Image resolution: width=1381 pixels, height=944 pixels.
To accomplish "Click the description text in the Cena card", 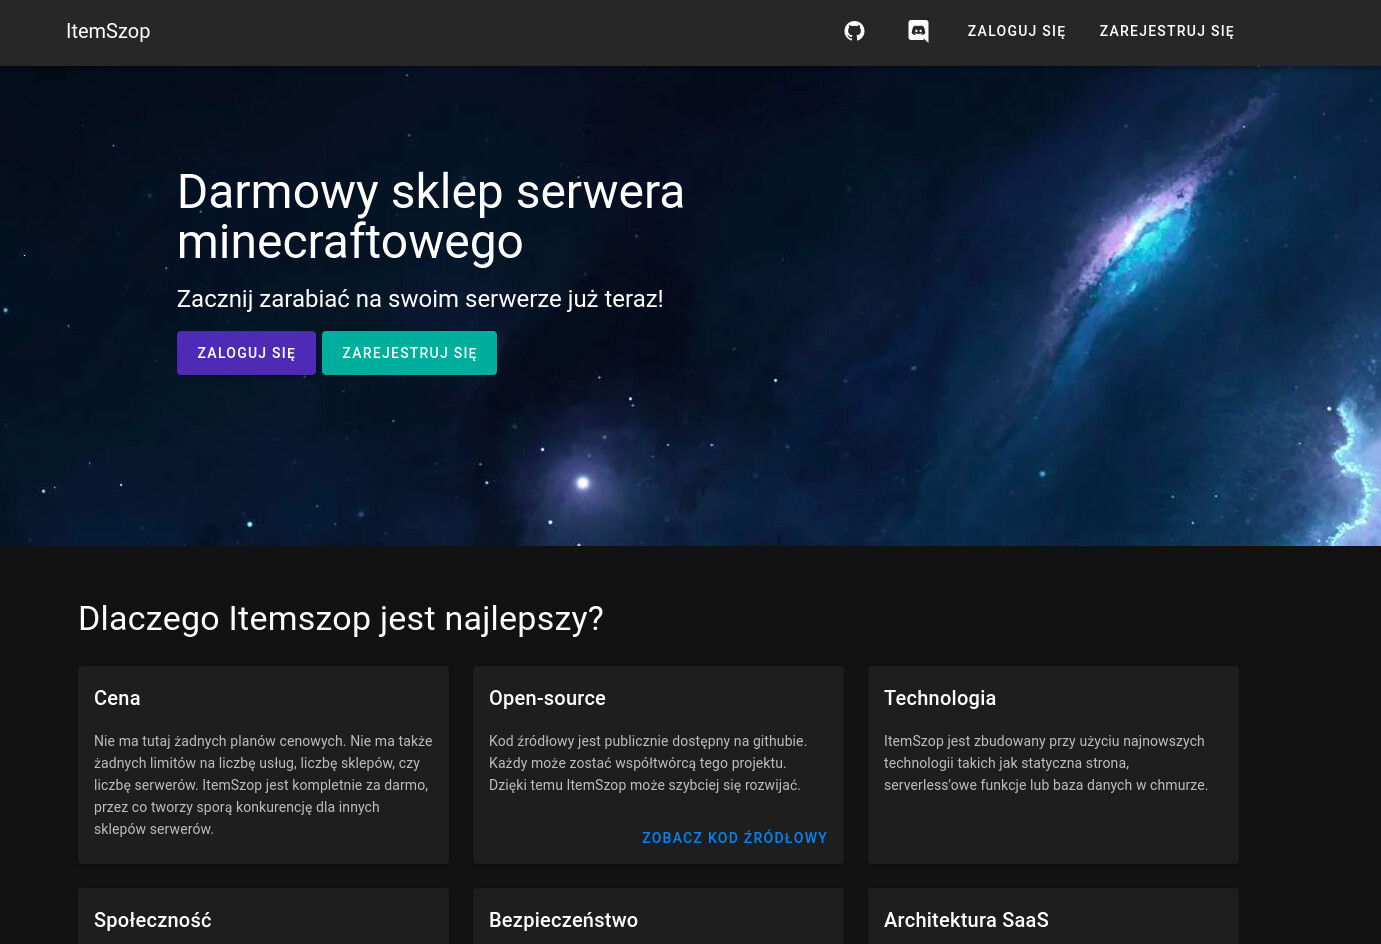I will tap(263, 785).
